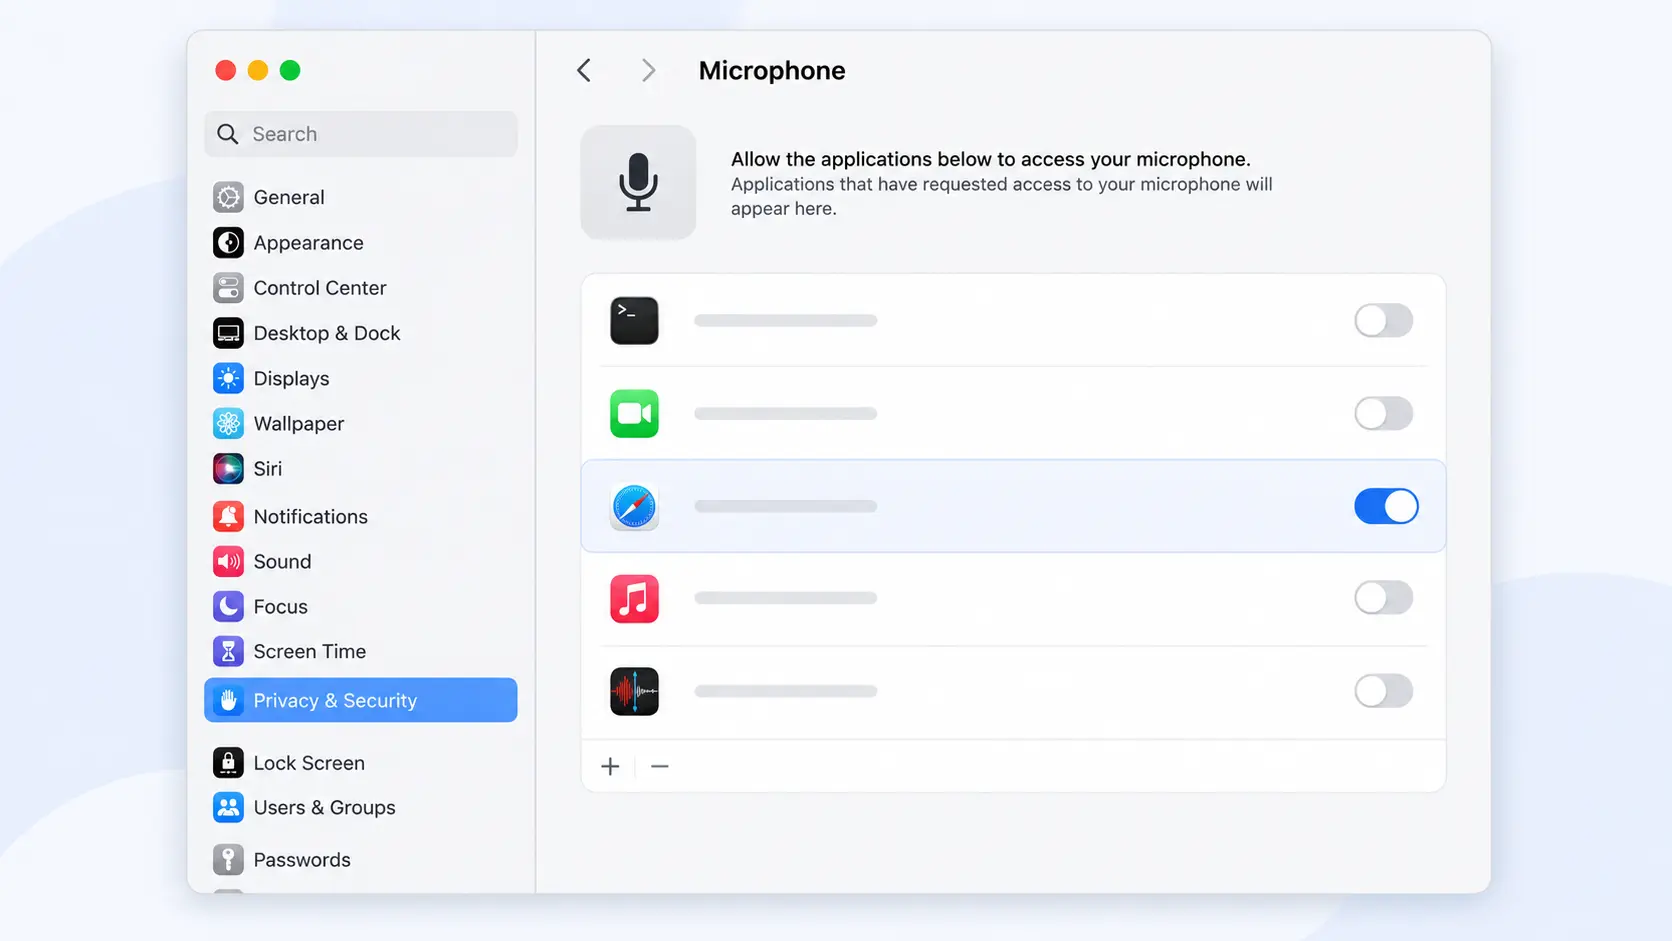This screenshot has height=941, width=1672.
Task: Select the Music app icon in list
Action: (x=634, y=598)
